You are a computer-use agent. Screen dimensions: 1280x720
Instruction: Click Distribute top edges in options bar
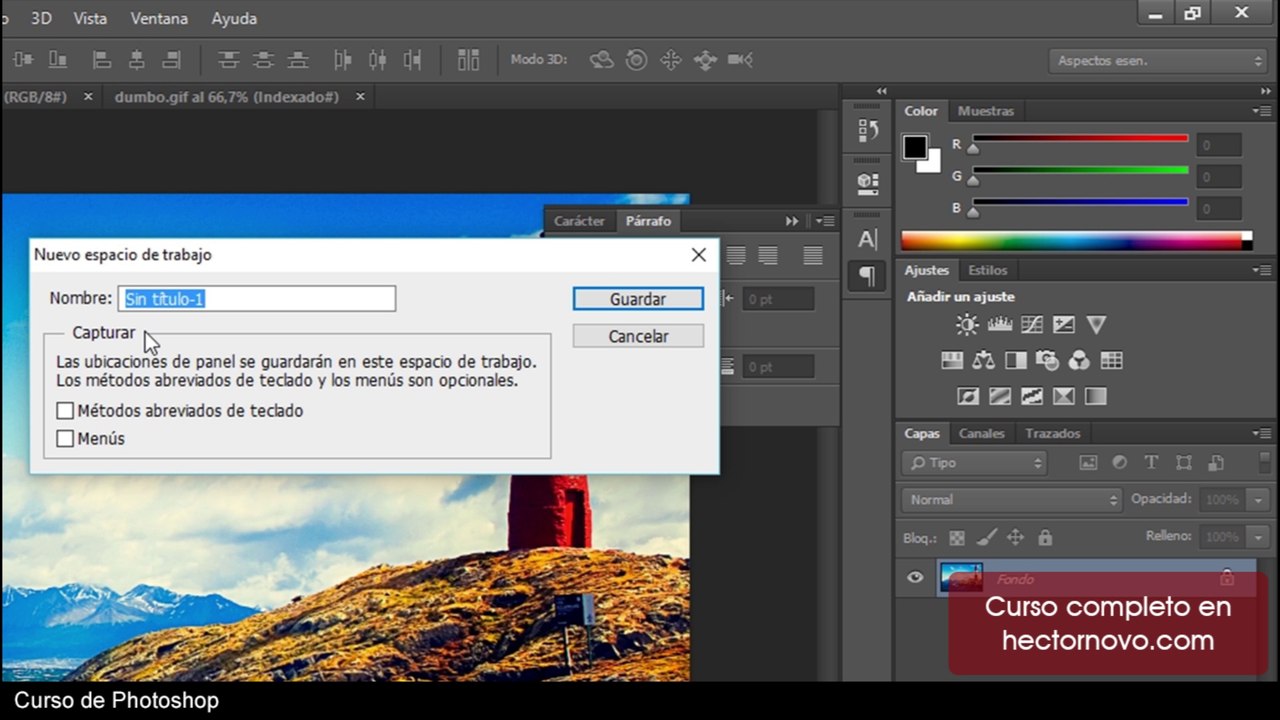[229, 60]
